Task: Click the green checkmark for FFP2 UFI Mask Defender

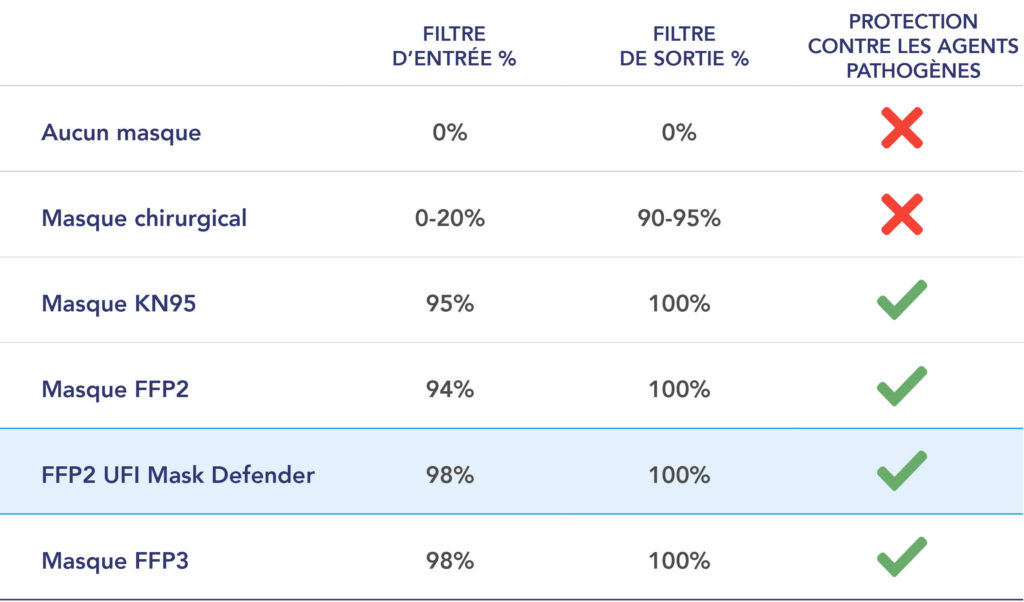Action: (902, 471)
